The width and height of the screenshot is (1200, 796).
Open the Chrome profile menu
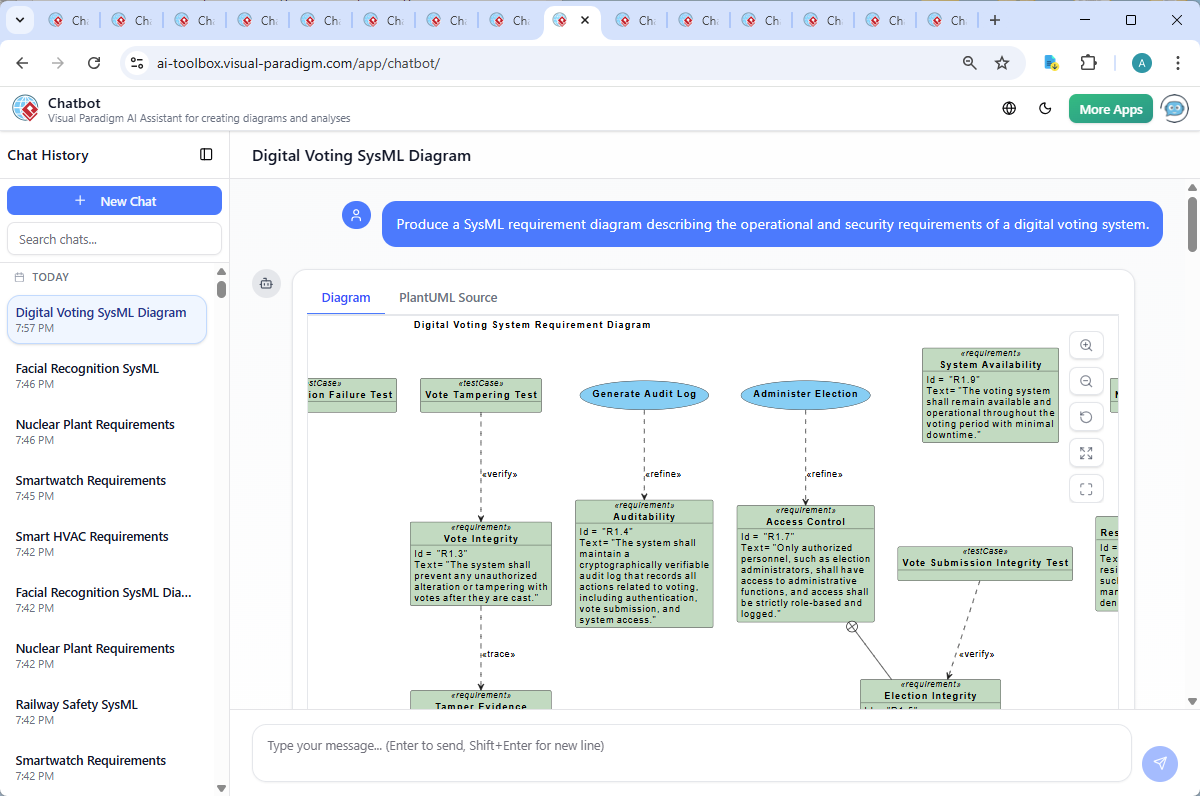point(1141,62)
